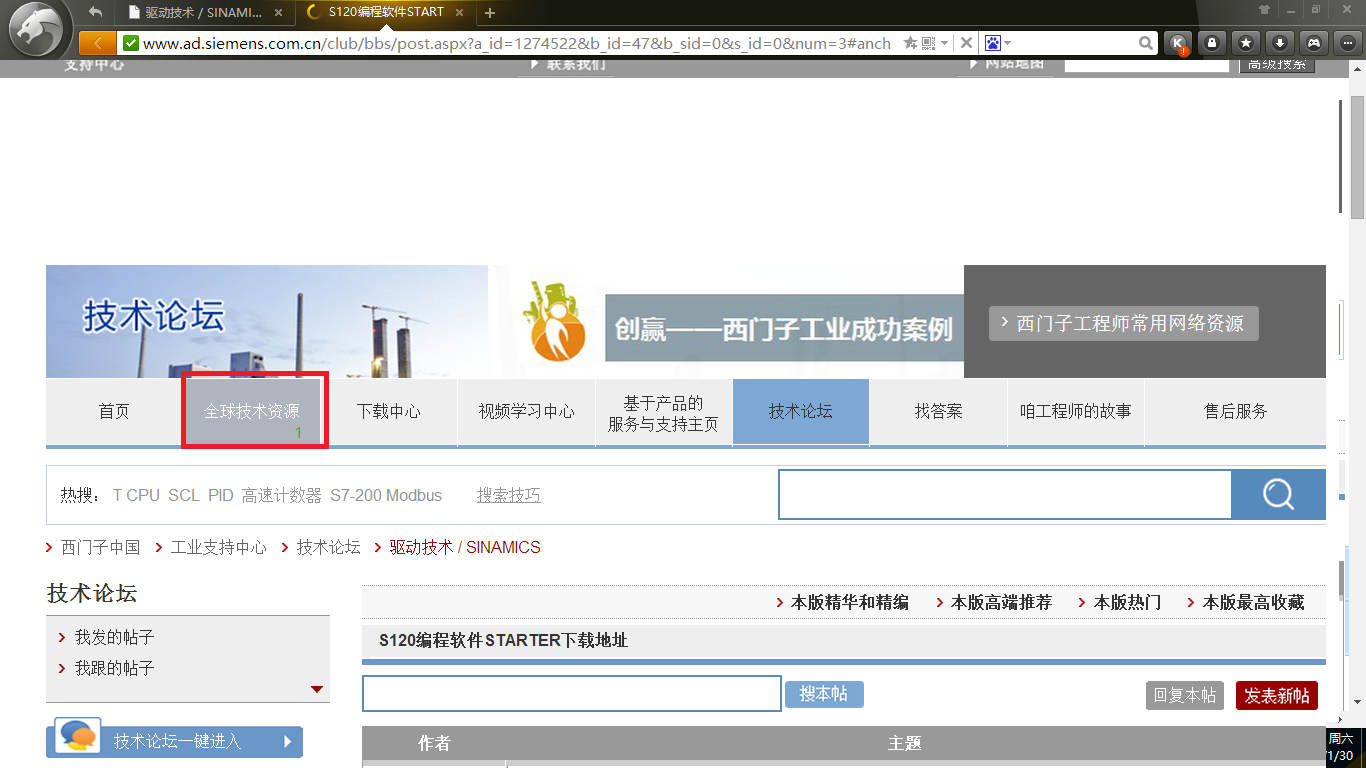Image resolution: width=1366 pixels, height=768 pixels.
Task: Click the 发表新帖 new post button
Action: point(1277,695)
